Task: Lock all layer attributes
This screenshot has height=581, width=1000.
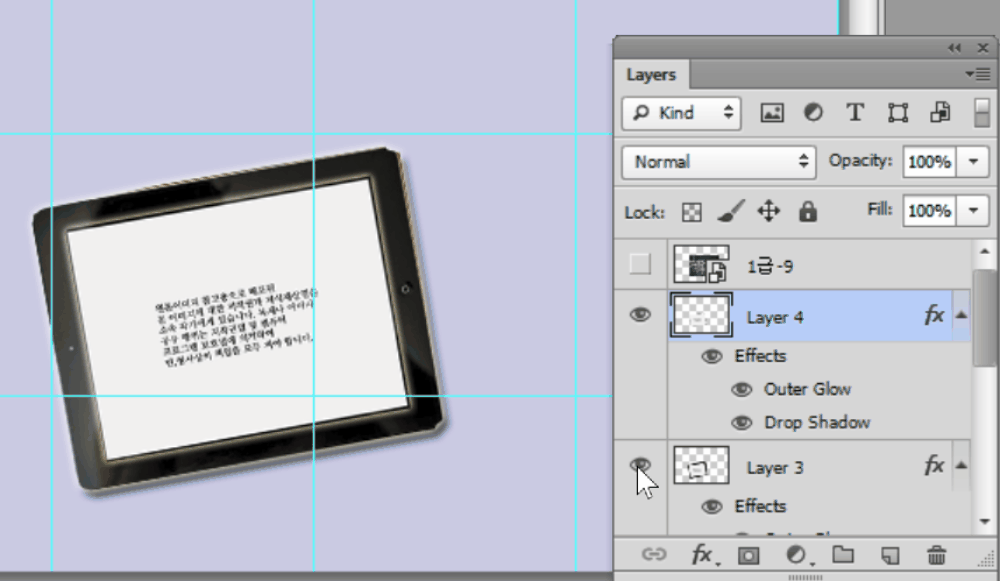Action: click(x=807, y=211)
